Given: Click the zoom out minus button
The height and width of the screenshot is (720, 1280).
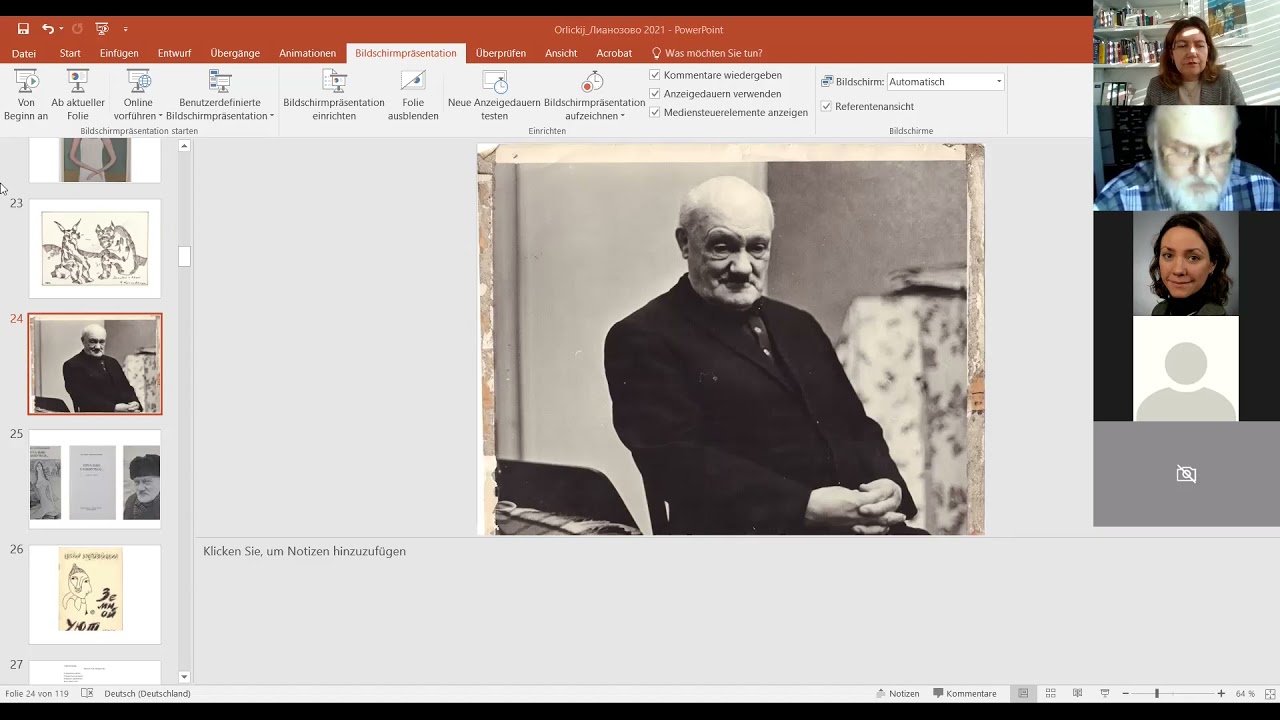Looking at the screenshot, I should (1126, 693).
